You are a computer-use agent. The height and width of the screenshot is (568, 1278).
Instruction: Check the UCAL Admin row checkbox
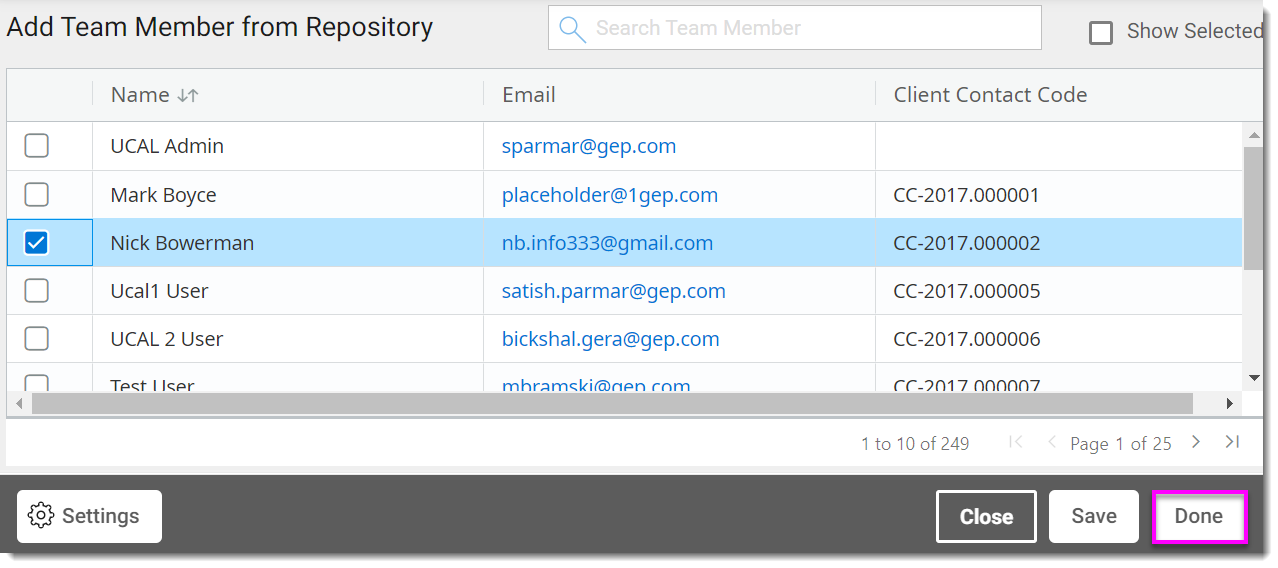(x=36, y=146)
